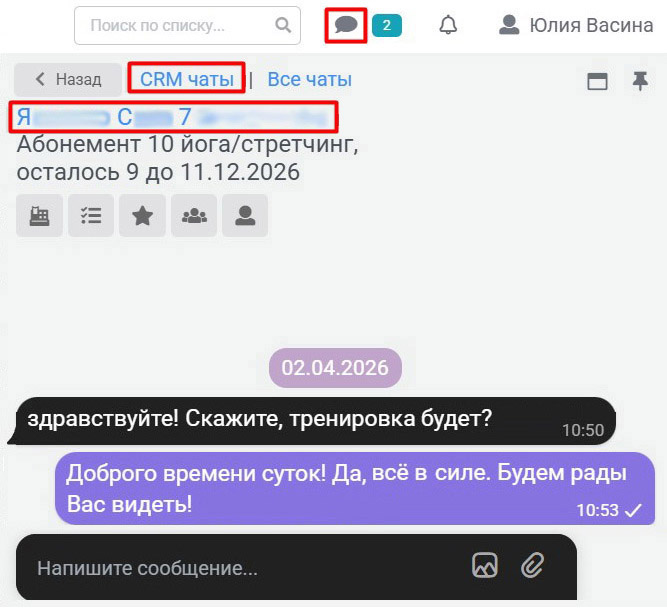667x608 pixels.
Task: Open the chat messages speech bubble icon
Action: click(x=346, y=25)
